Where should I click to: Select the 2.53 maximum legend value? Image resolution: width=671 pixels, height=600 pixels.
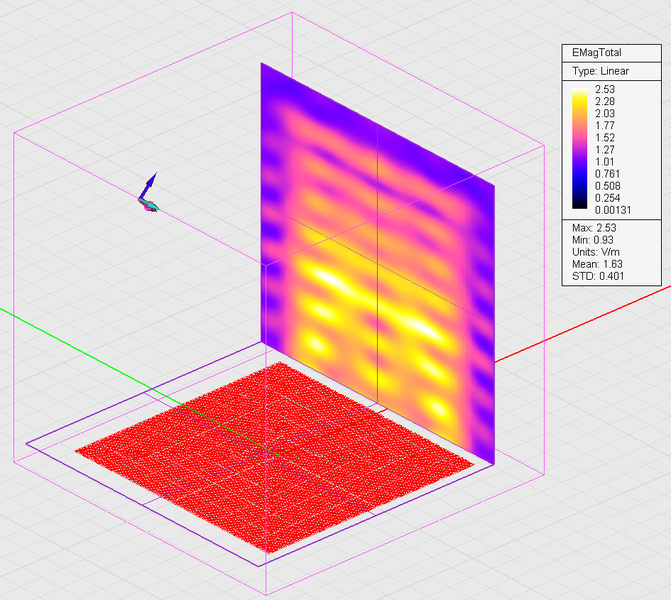coord(606,90)
